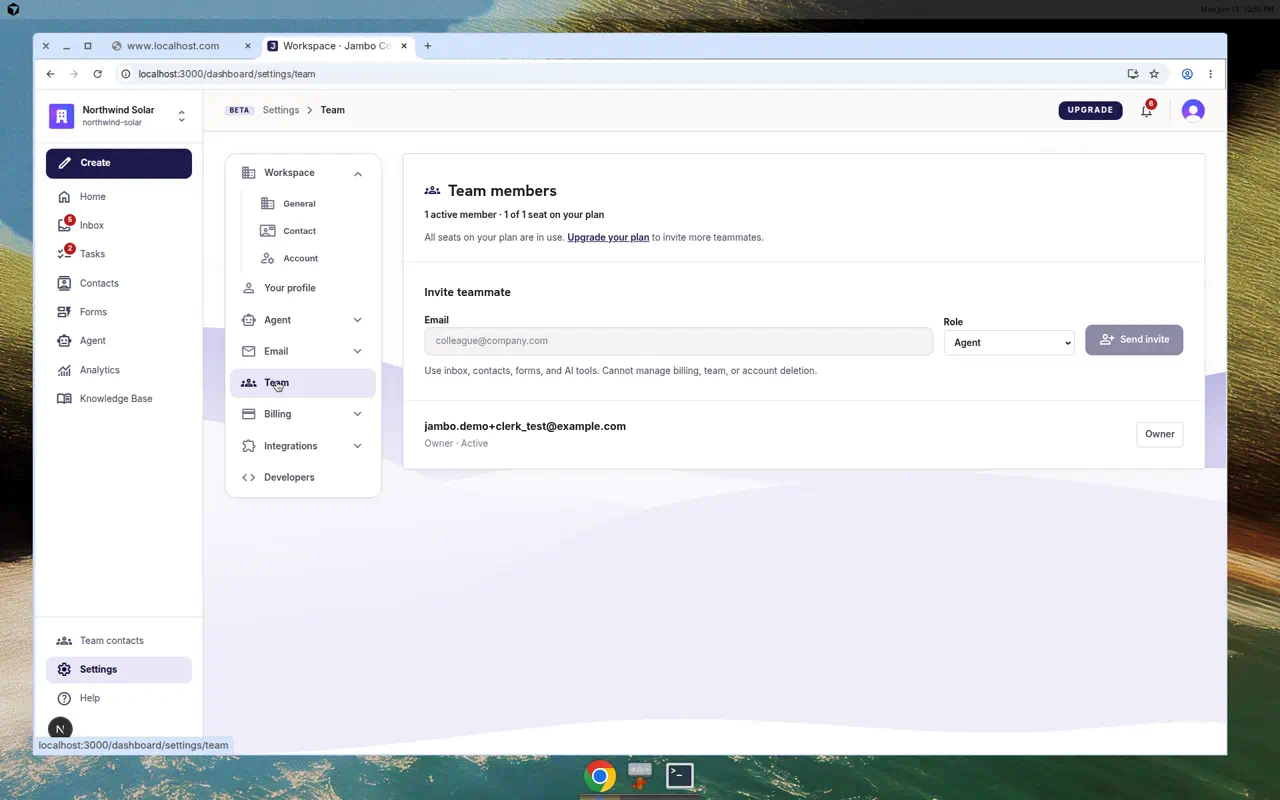
Task: Click the Agent robot icon in settings menu
Action: coord(249,320)
